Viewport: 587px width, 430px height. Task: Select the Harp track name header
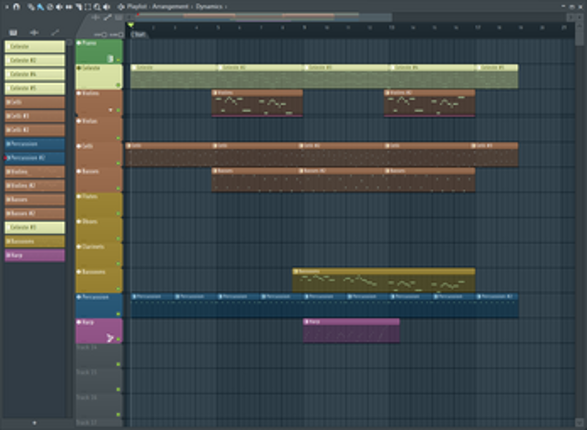pos(99,331)
